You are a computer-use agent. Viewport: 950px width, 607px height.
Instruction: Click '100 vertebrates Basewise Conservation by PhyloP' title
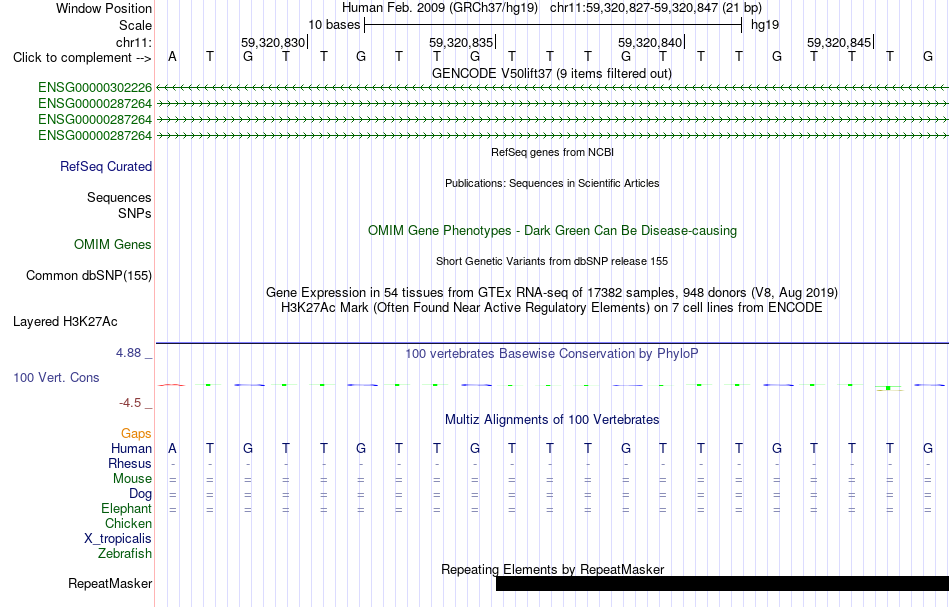click(x=552, y=353)
